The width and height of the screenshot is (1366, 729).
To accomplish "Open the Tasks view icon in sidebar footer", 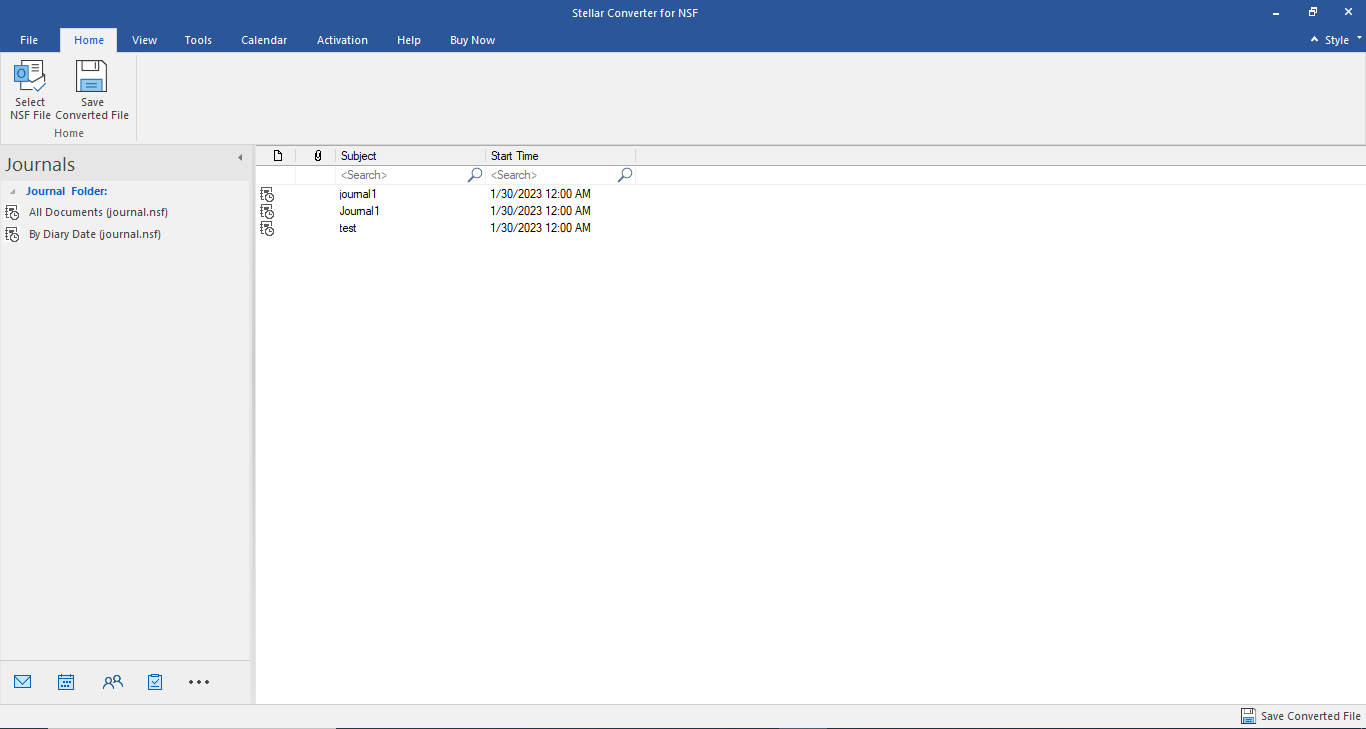I will coord(155,682).
